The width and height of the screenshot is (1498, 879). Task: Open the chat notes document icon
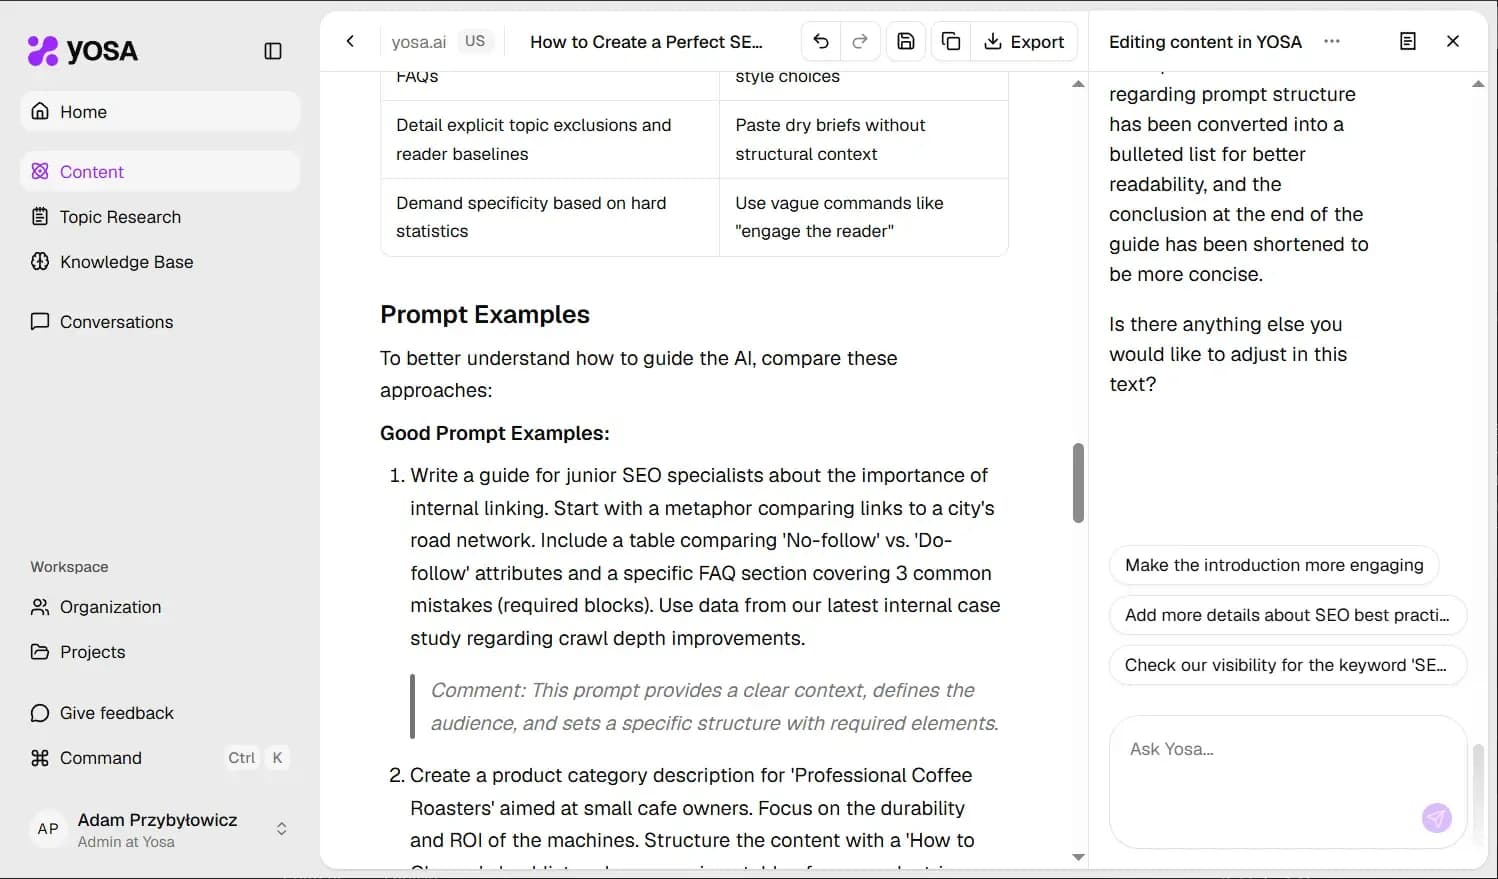point(1408,41)
